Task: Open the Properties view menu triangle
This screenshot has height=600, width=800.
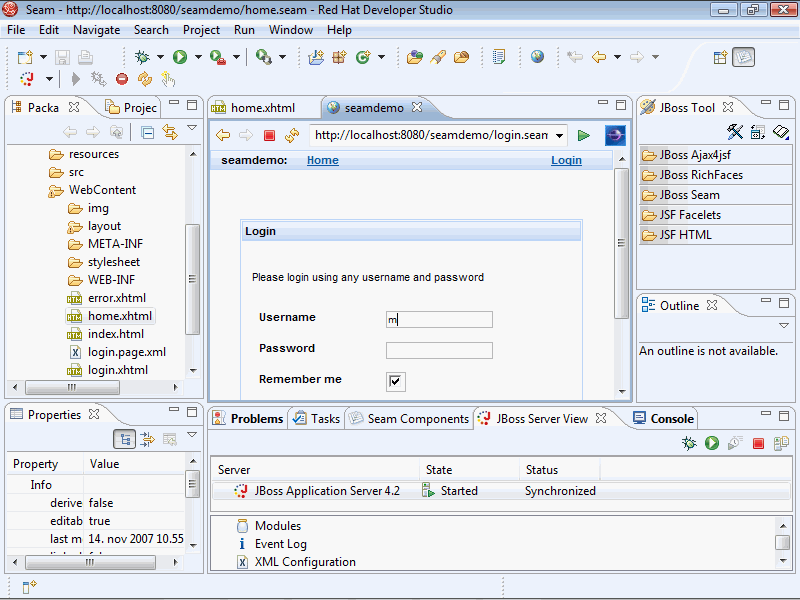Action: (192, 435)
